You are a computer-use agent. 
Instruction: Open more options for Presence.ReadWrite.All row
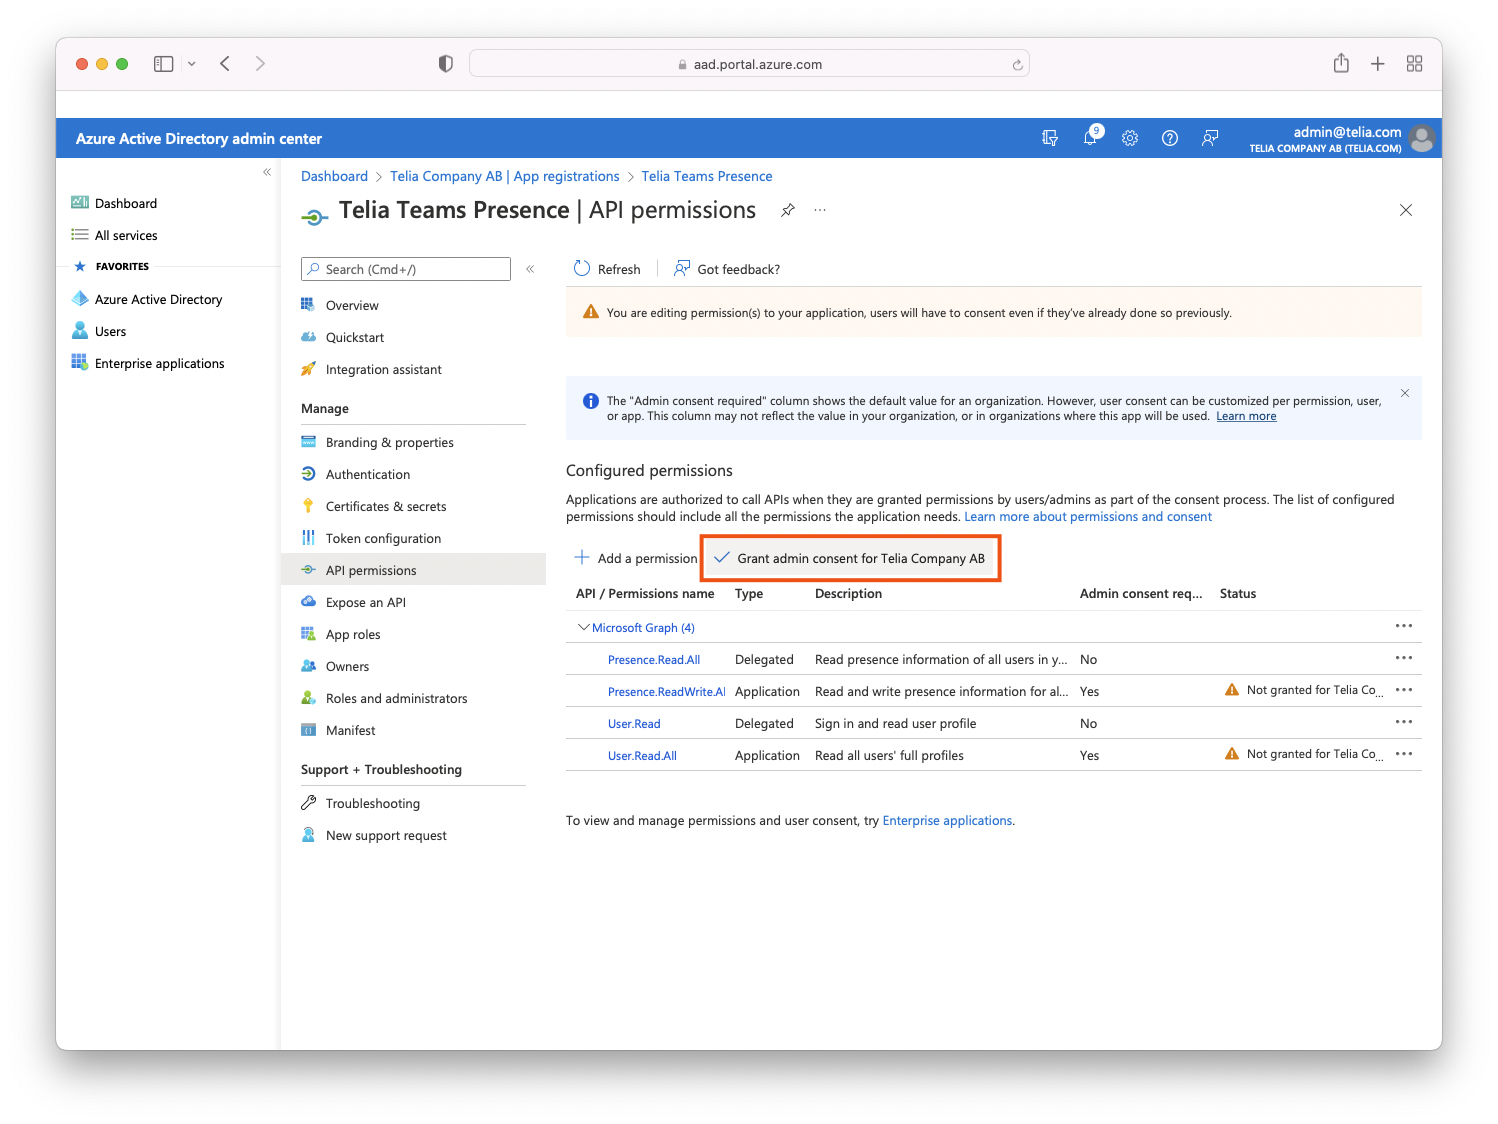1404,690
